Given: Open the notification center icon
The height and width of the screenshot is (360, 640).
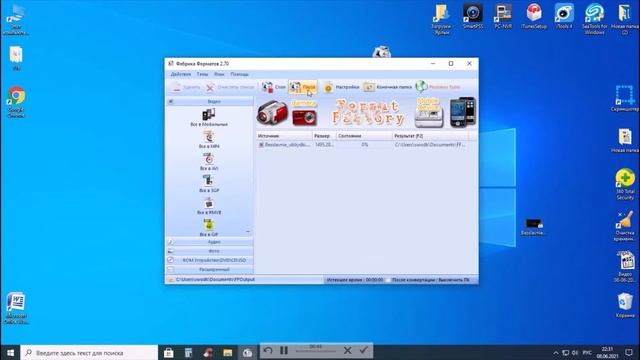Looking at the screenshot, I should [629, 352].
